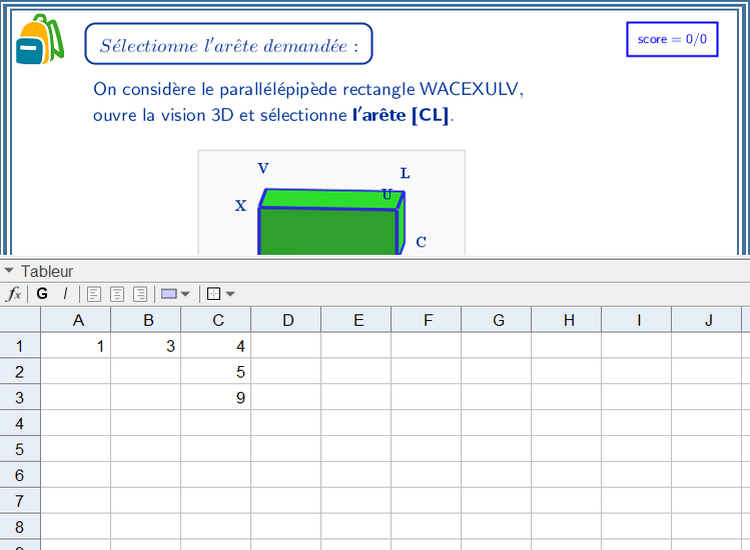Select column C header
Screen dimensions: 750x550
coord(216,319)
